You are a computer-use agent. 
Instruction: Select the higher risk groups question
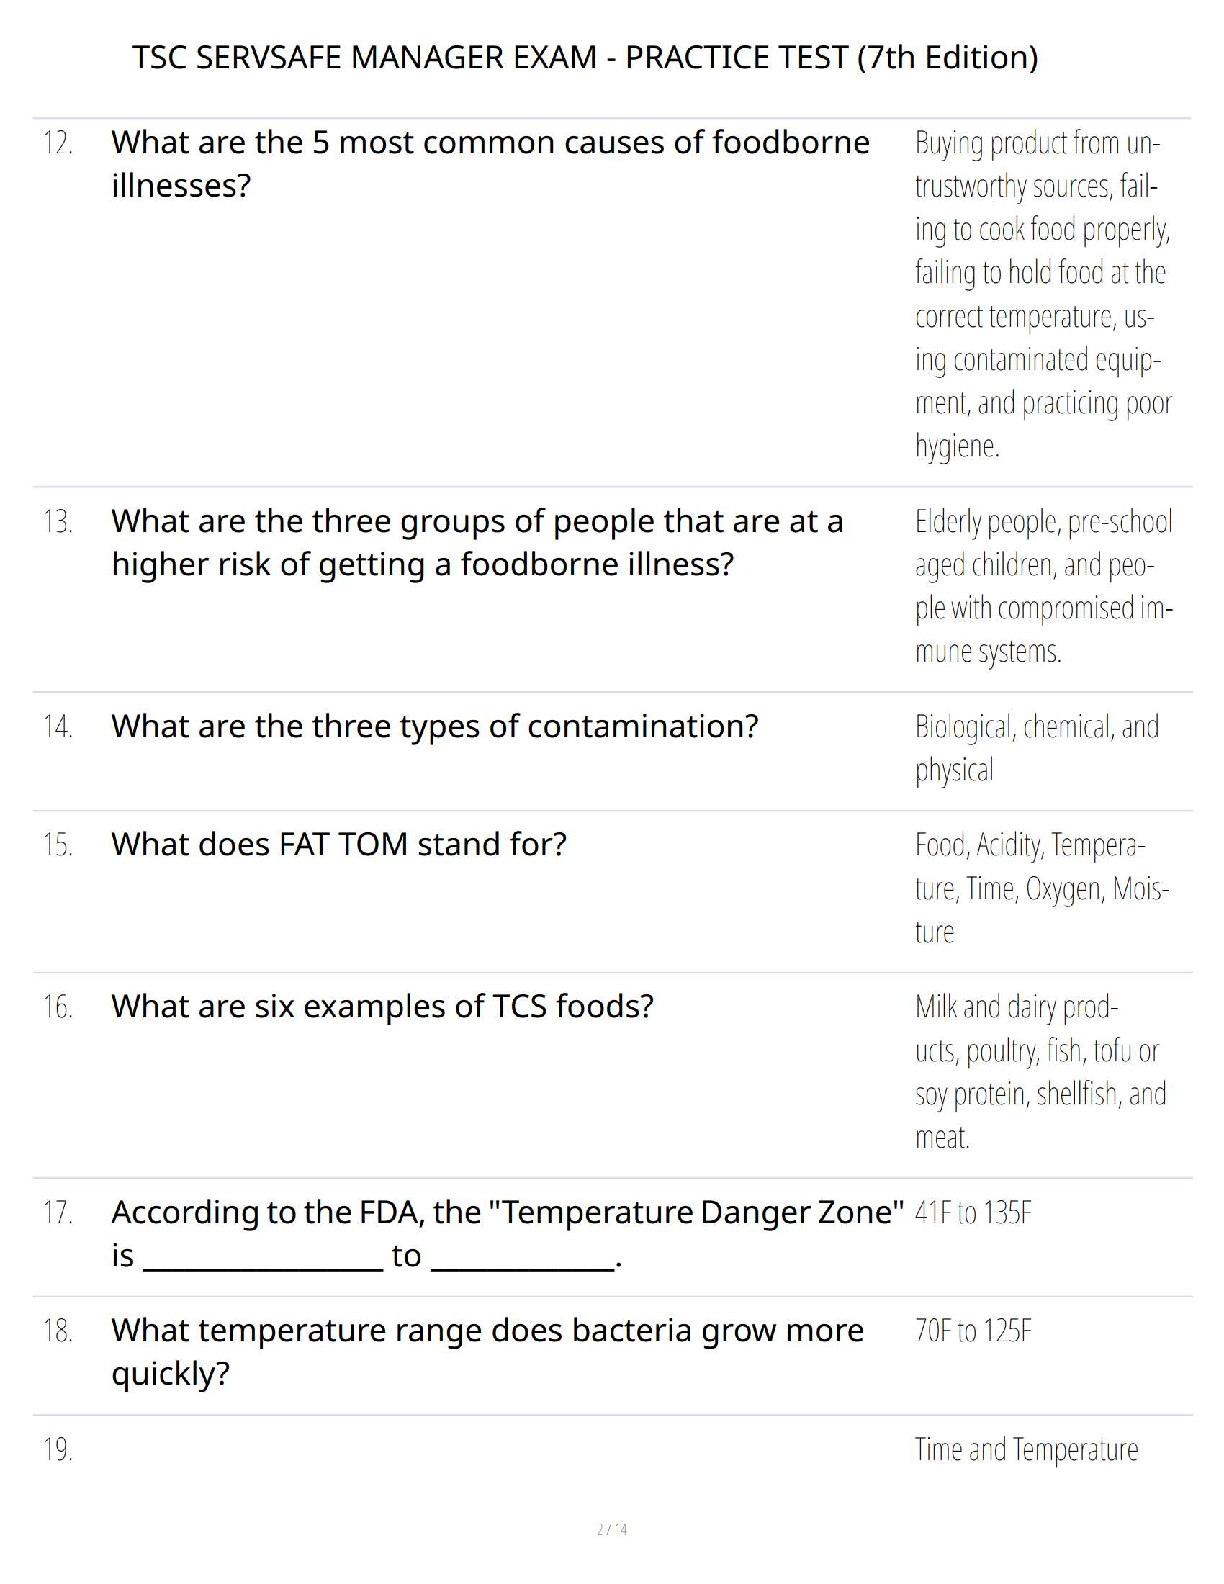477,543
